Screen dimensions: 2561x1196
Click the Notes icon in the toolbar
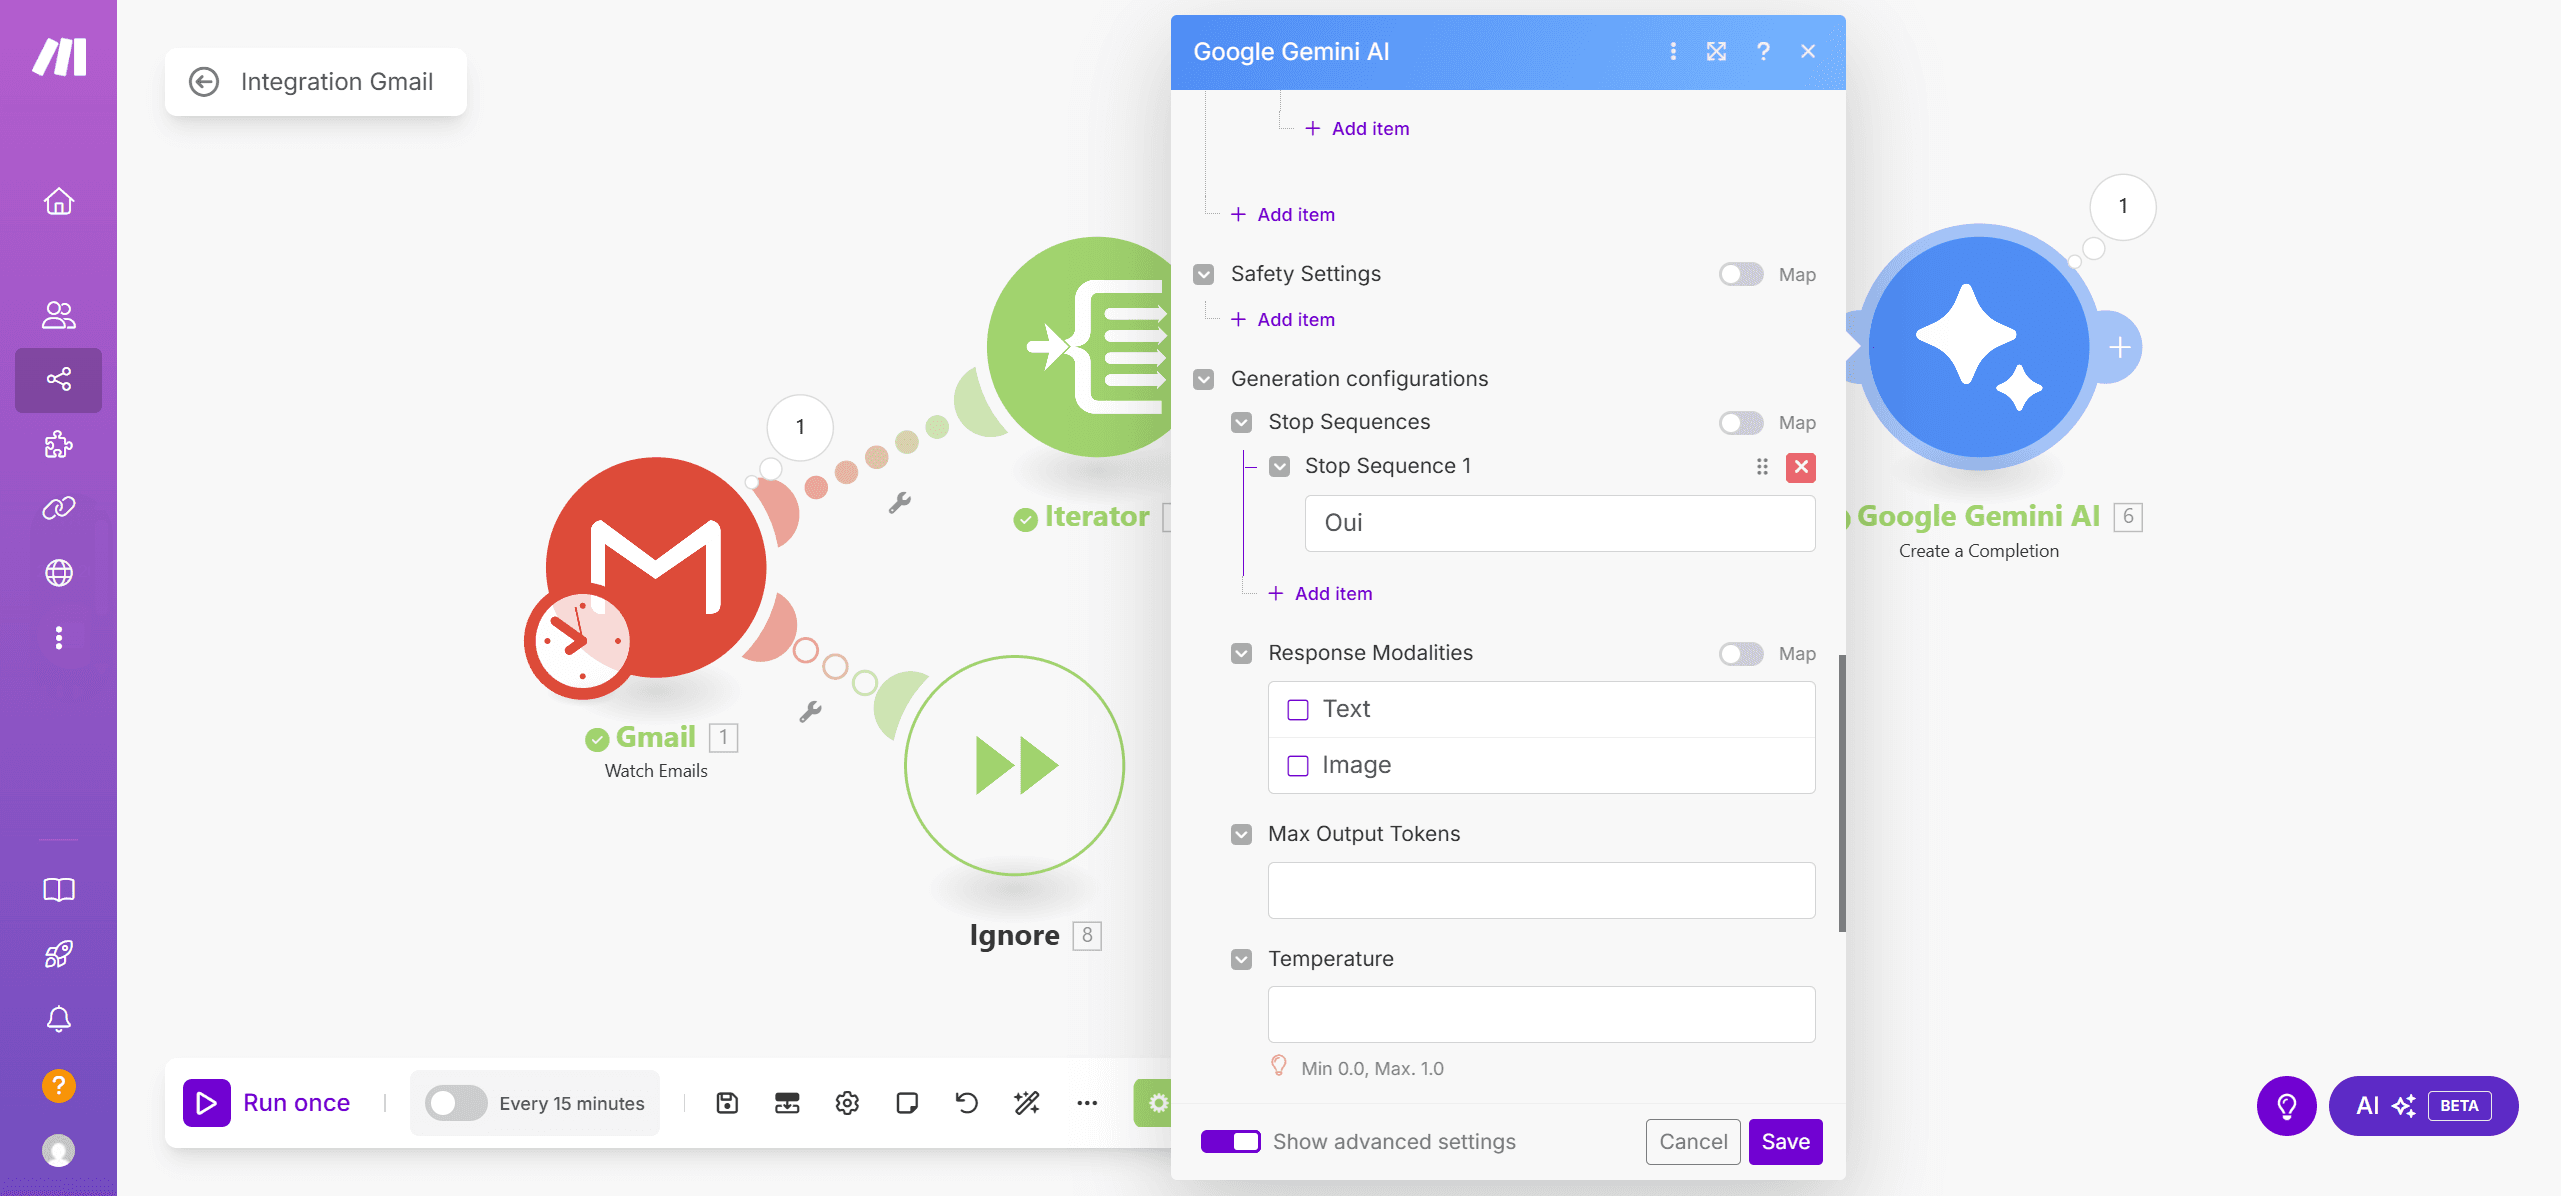point(907,1103)
